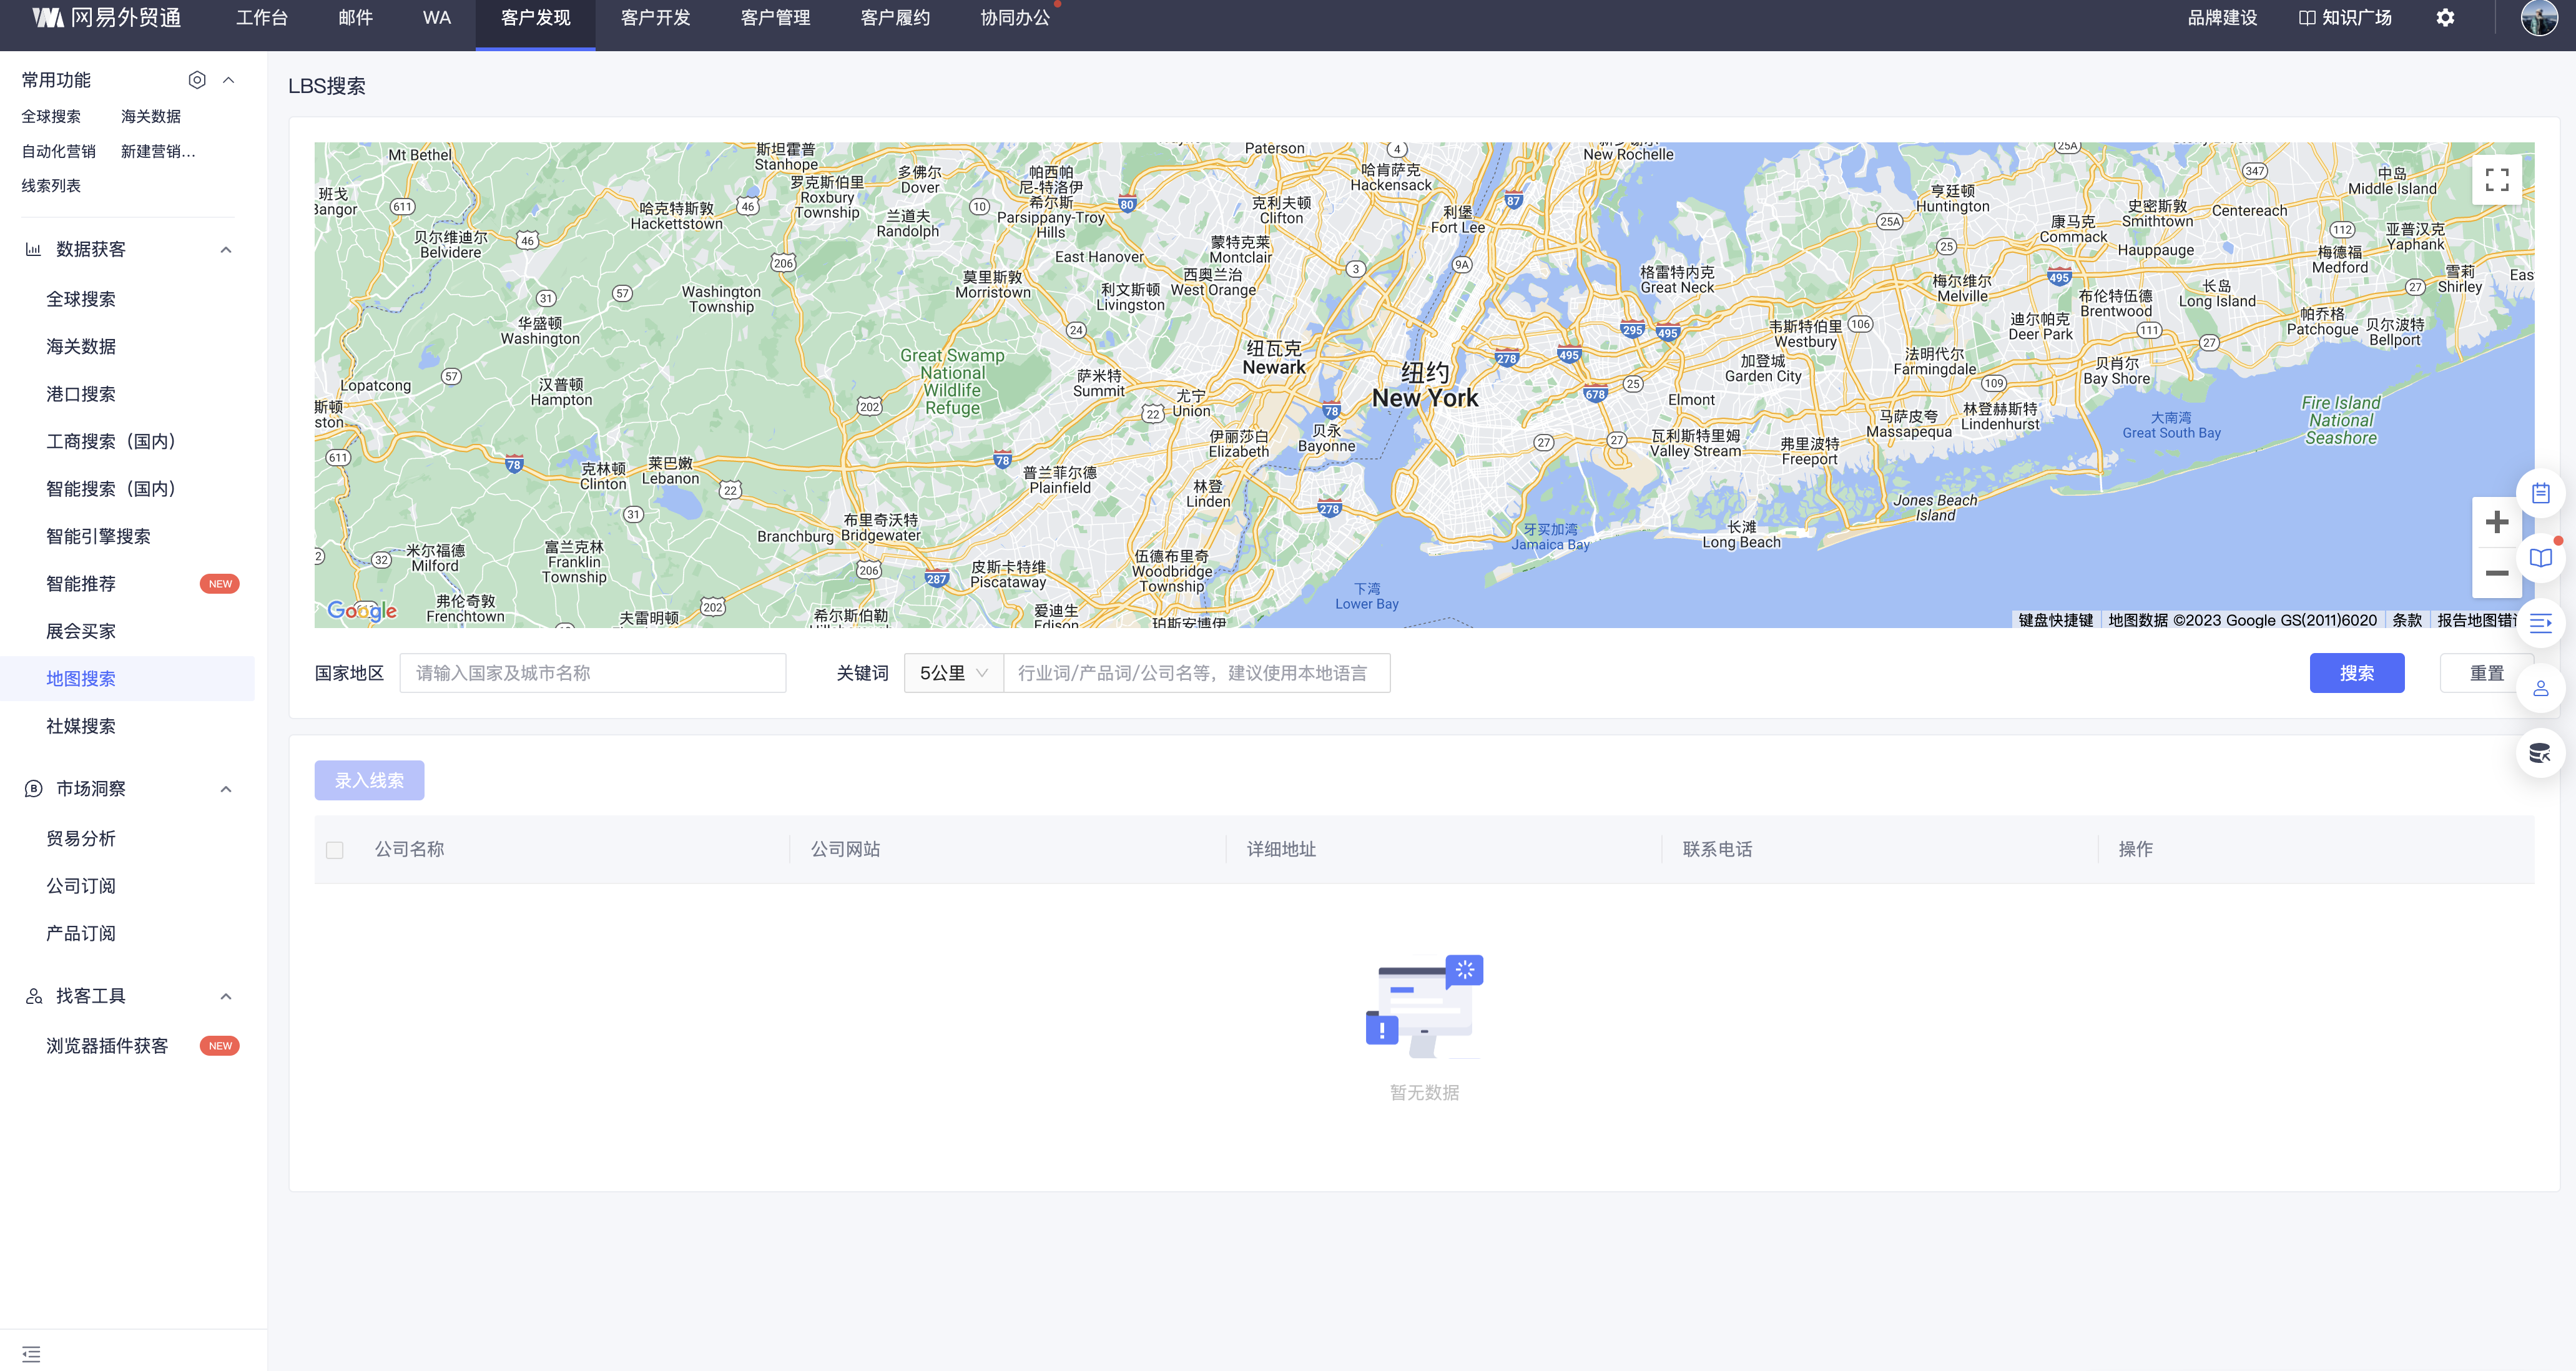
Task: Switch to 邮件 tab
Action: coord(355,18)
